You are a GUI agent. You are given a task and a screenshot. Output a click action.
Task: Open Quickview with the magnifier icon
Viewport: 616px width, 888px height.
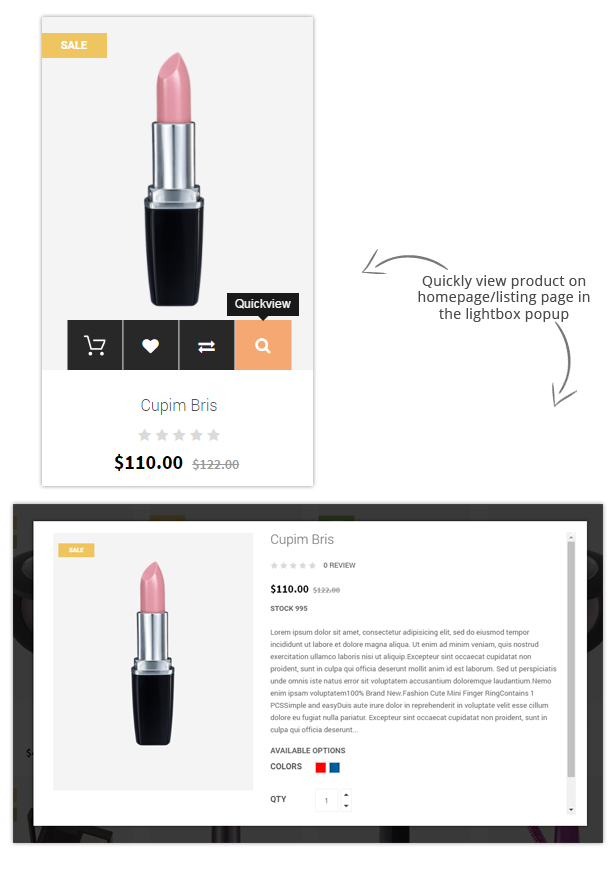click(263, 345)
